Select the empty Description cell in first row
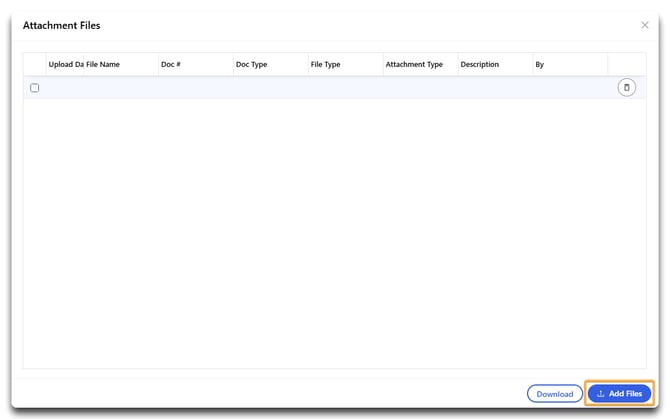The image size is (670, 419). point(494,88)
